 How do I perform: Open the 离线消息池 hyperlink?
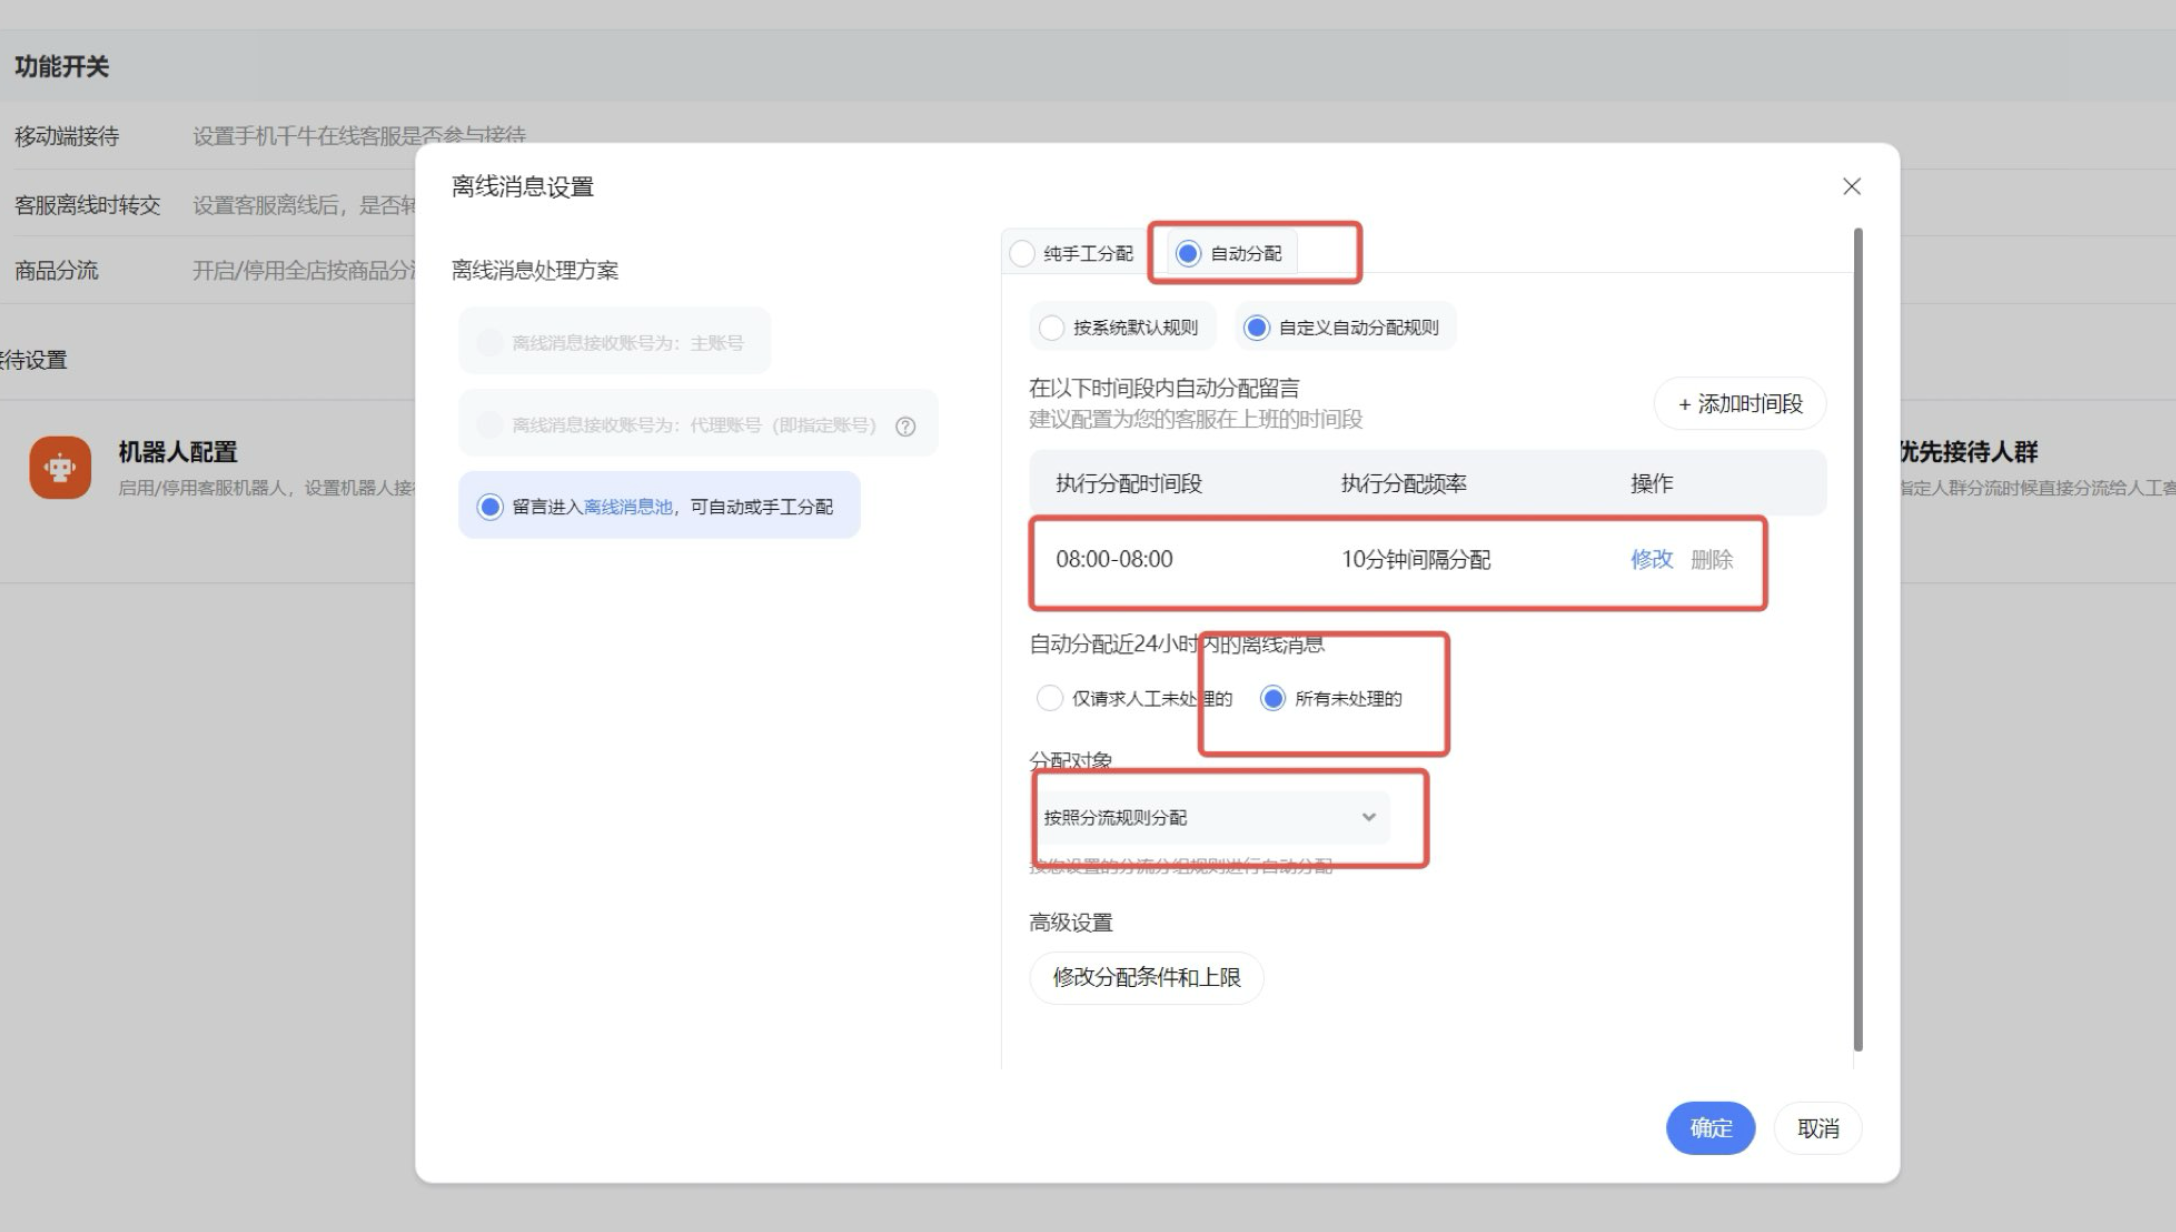pos(628,507)
